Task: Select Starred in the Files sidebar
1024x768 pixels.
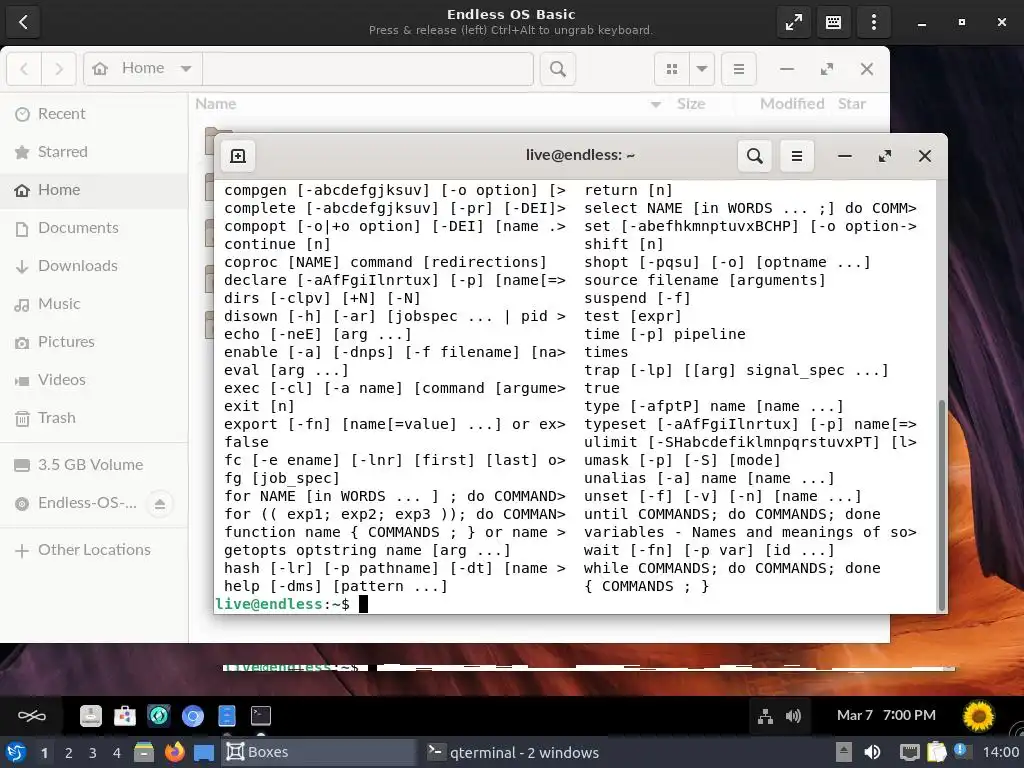Action: pos(94,152)
